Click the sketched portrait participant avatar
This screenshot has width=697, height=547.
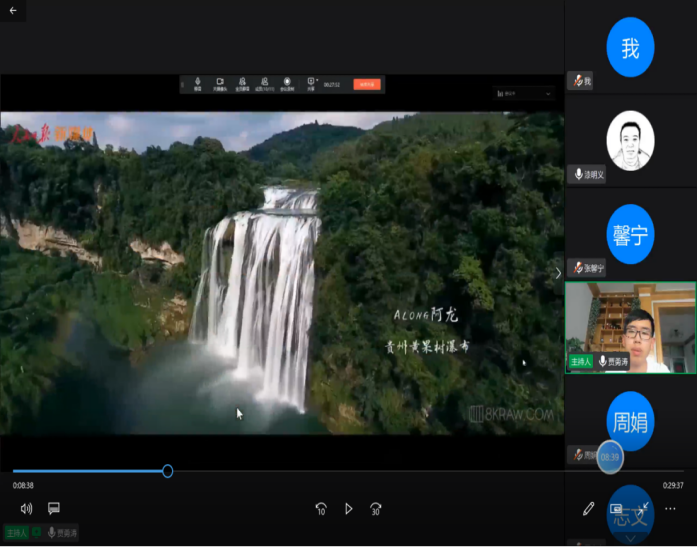click(630, 140)
